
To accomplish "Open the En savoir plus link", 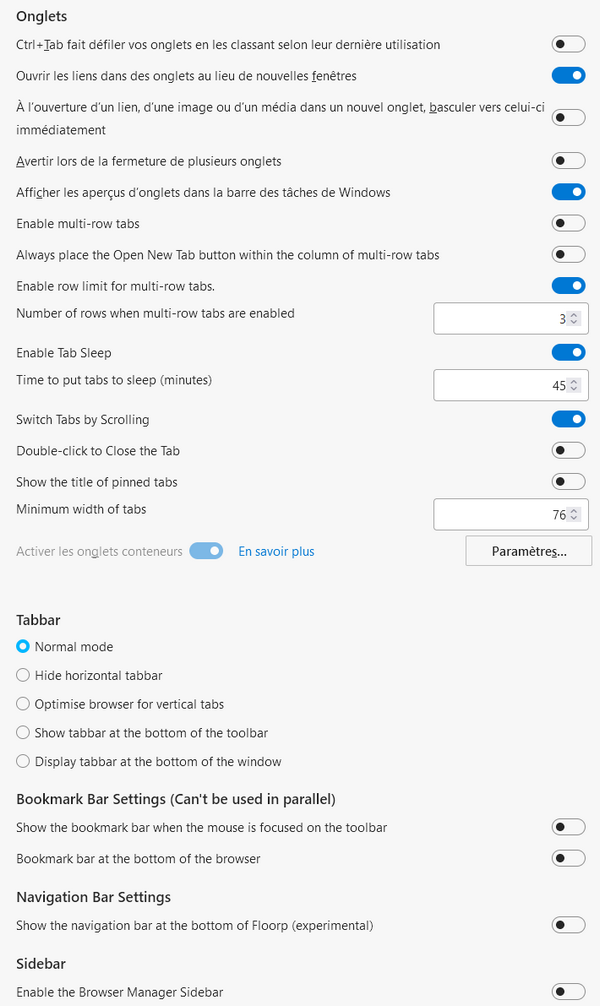I will 276,551.
